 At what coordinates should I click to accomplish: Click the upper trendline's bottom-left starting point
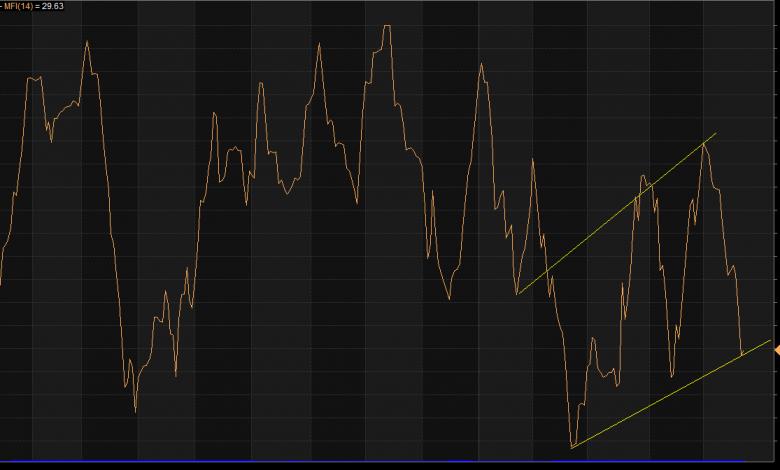[x=517, y=293]
